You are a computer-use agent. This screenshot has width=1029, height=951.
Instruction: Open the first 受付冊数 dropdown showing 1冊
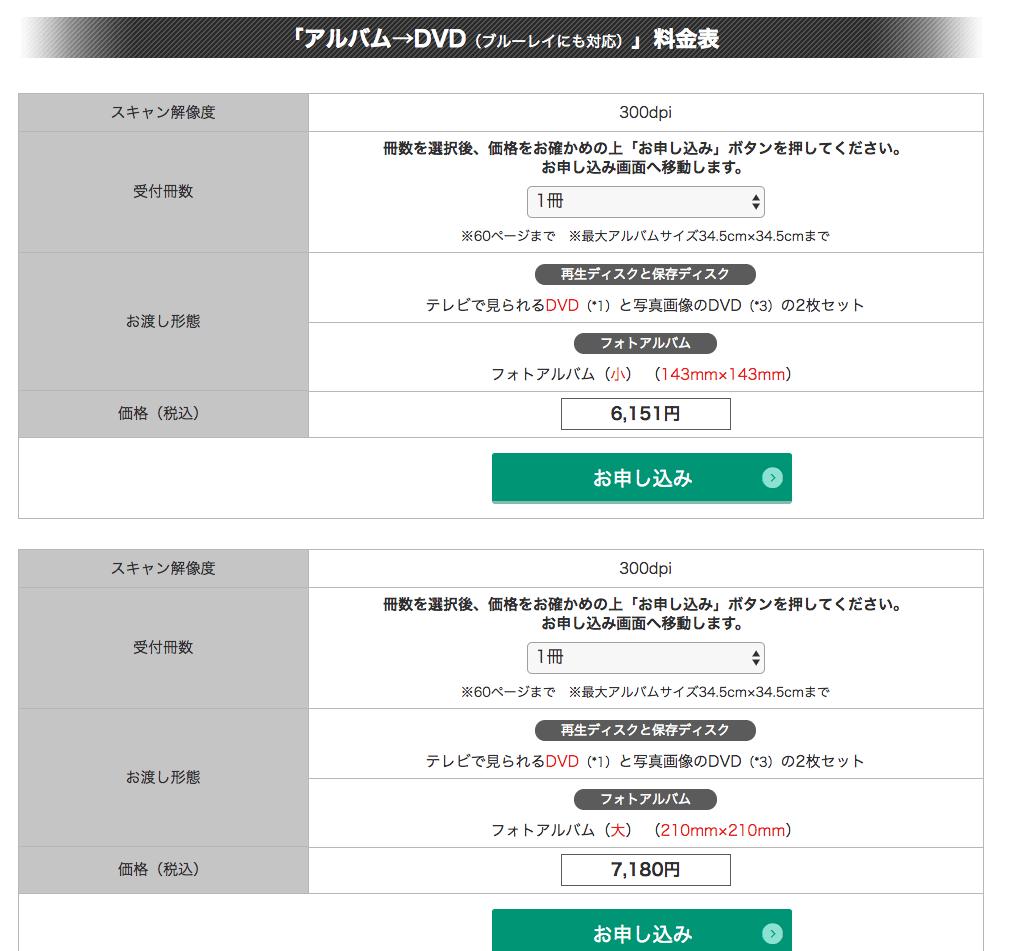645,201
